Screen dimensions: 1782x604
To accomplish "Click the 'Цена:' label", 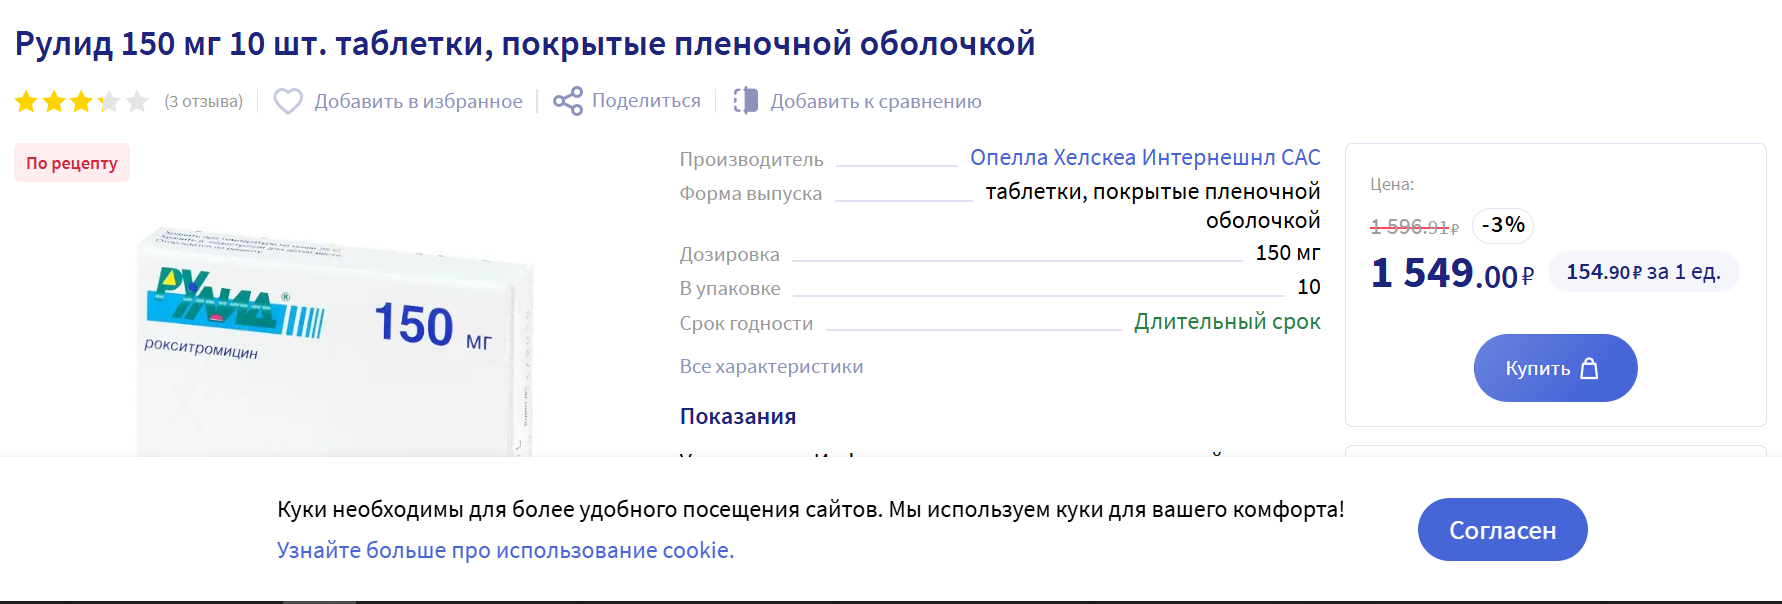I will (x=1392, y=184).
